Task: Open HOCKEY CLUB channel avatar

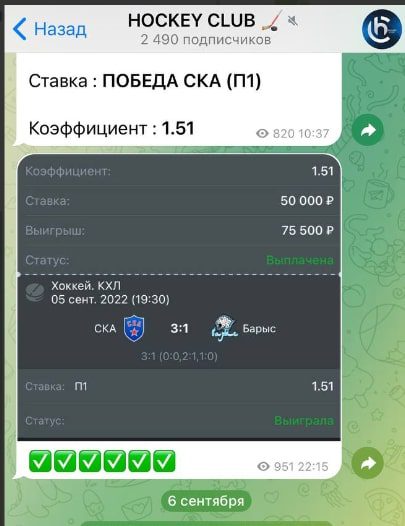Action: coord(382,29)
